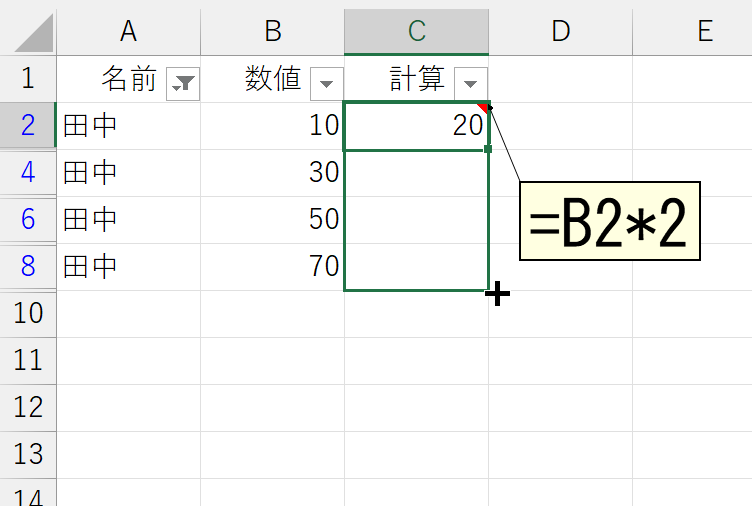The width and height of the screenshot is (752, 506).
Task: Click 田中 in row 6
Action: 90,220
